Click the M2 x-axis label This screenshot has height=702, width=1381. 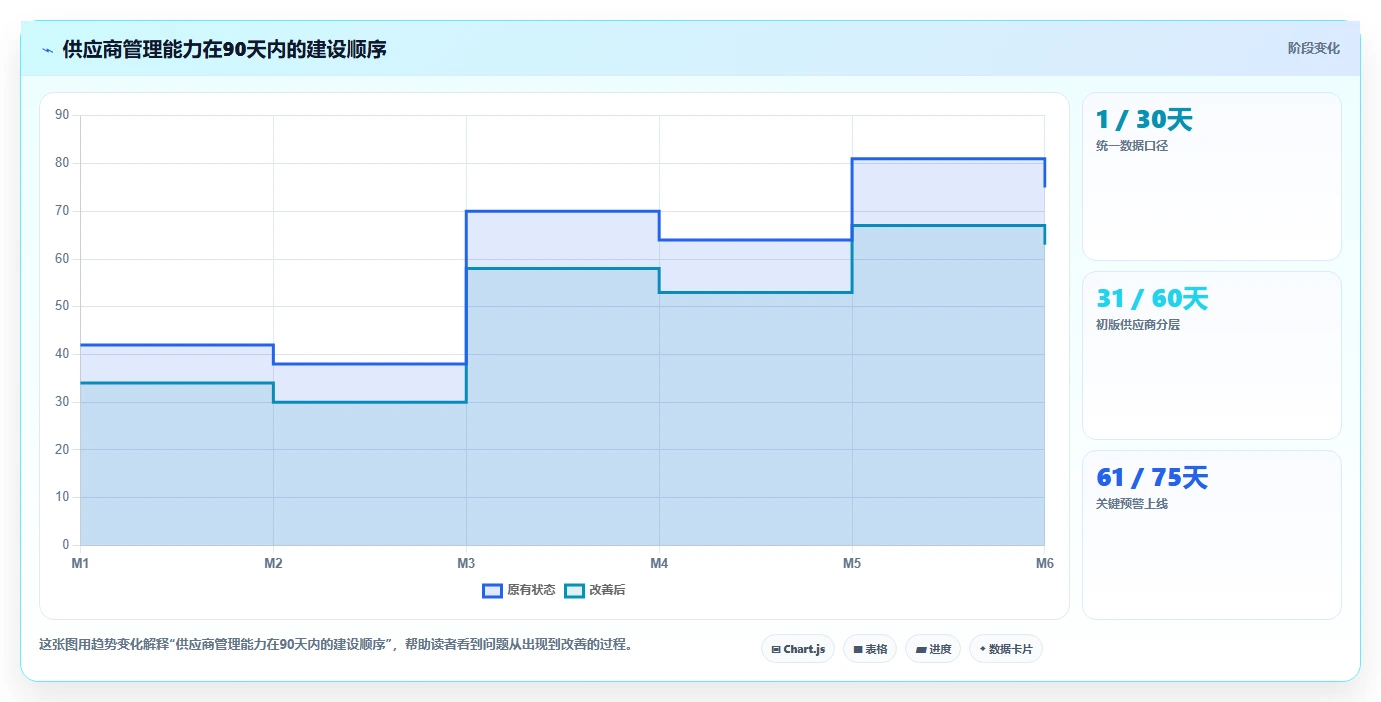click(273, 564)
